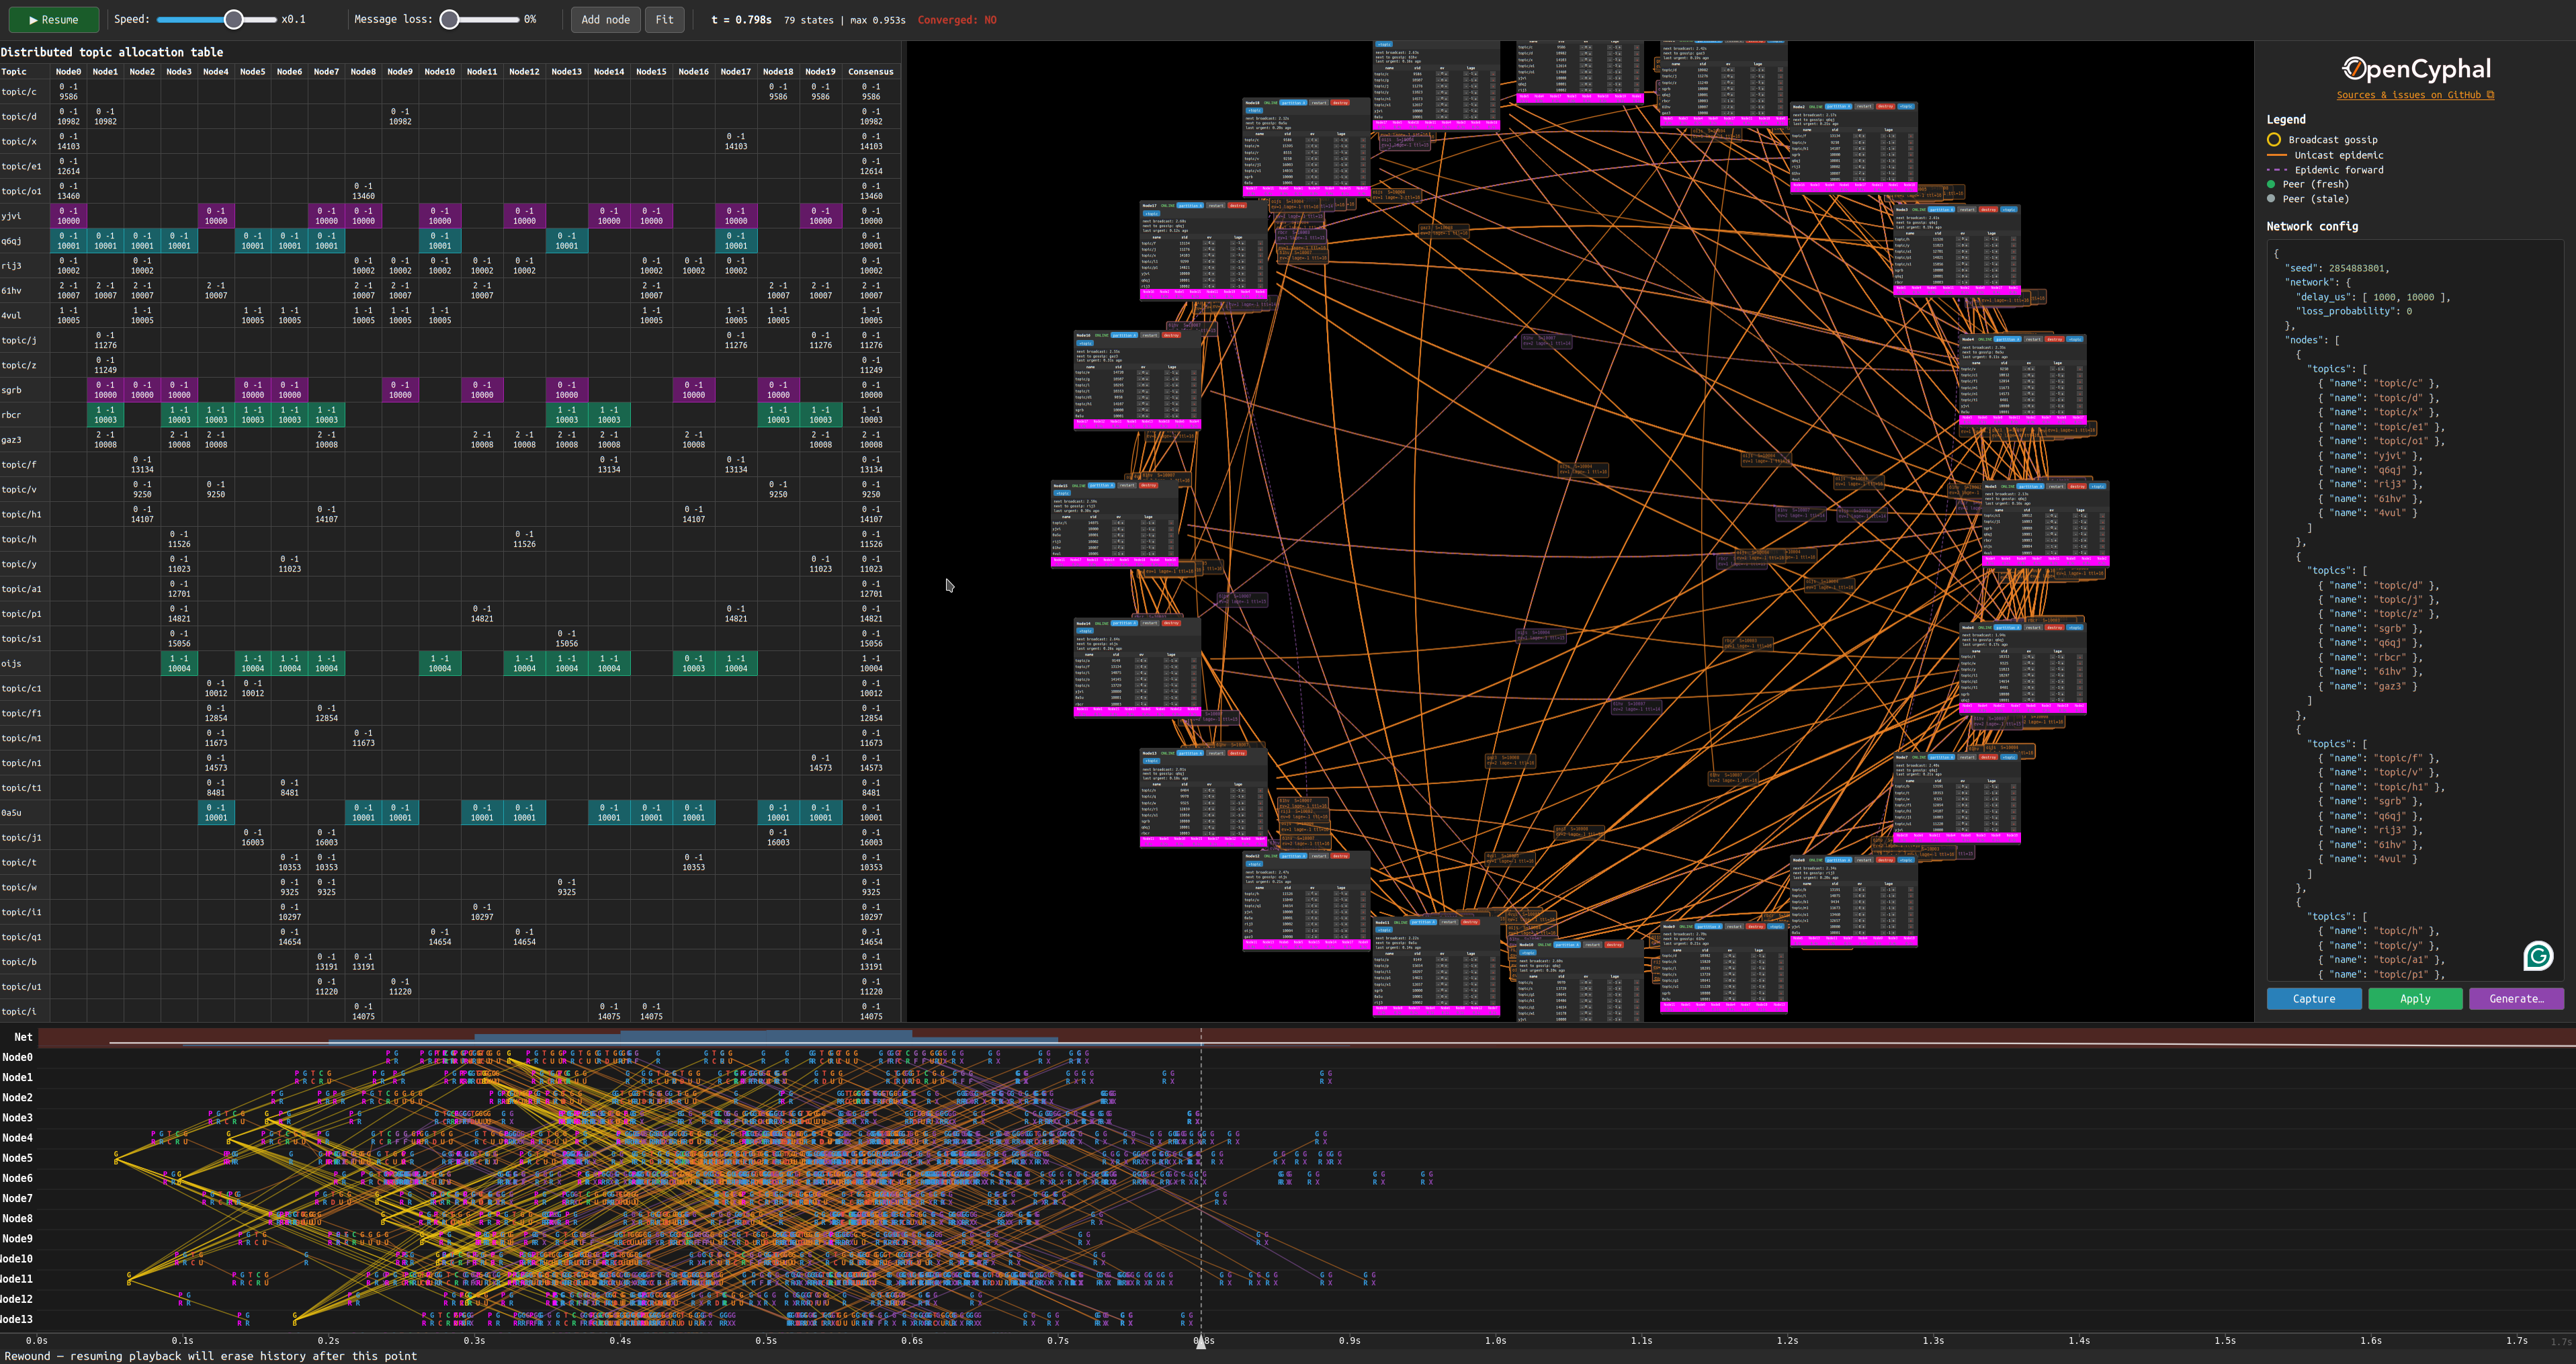
Task: Destroy Node15 using red button
Action: click(x=1149, y=486)
